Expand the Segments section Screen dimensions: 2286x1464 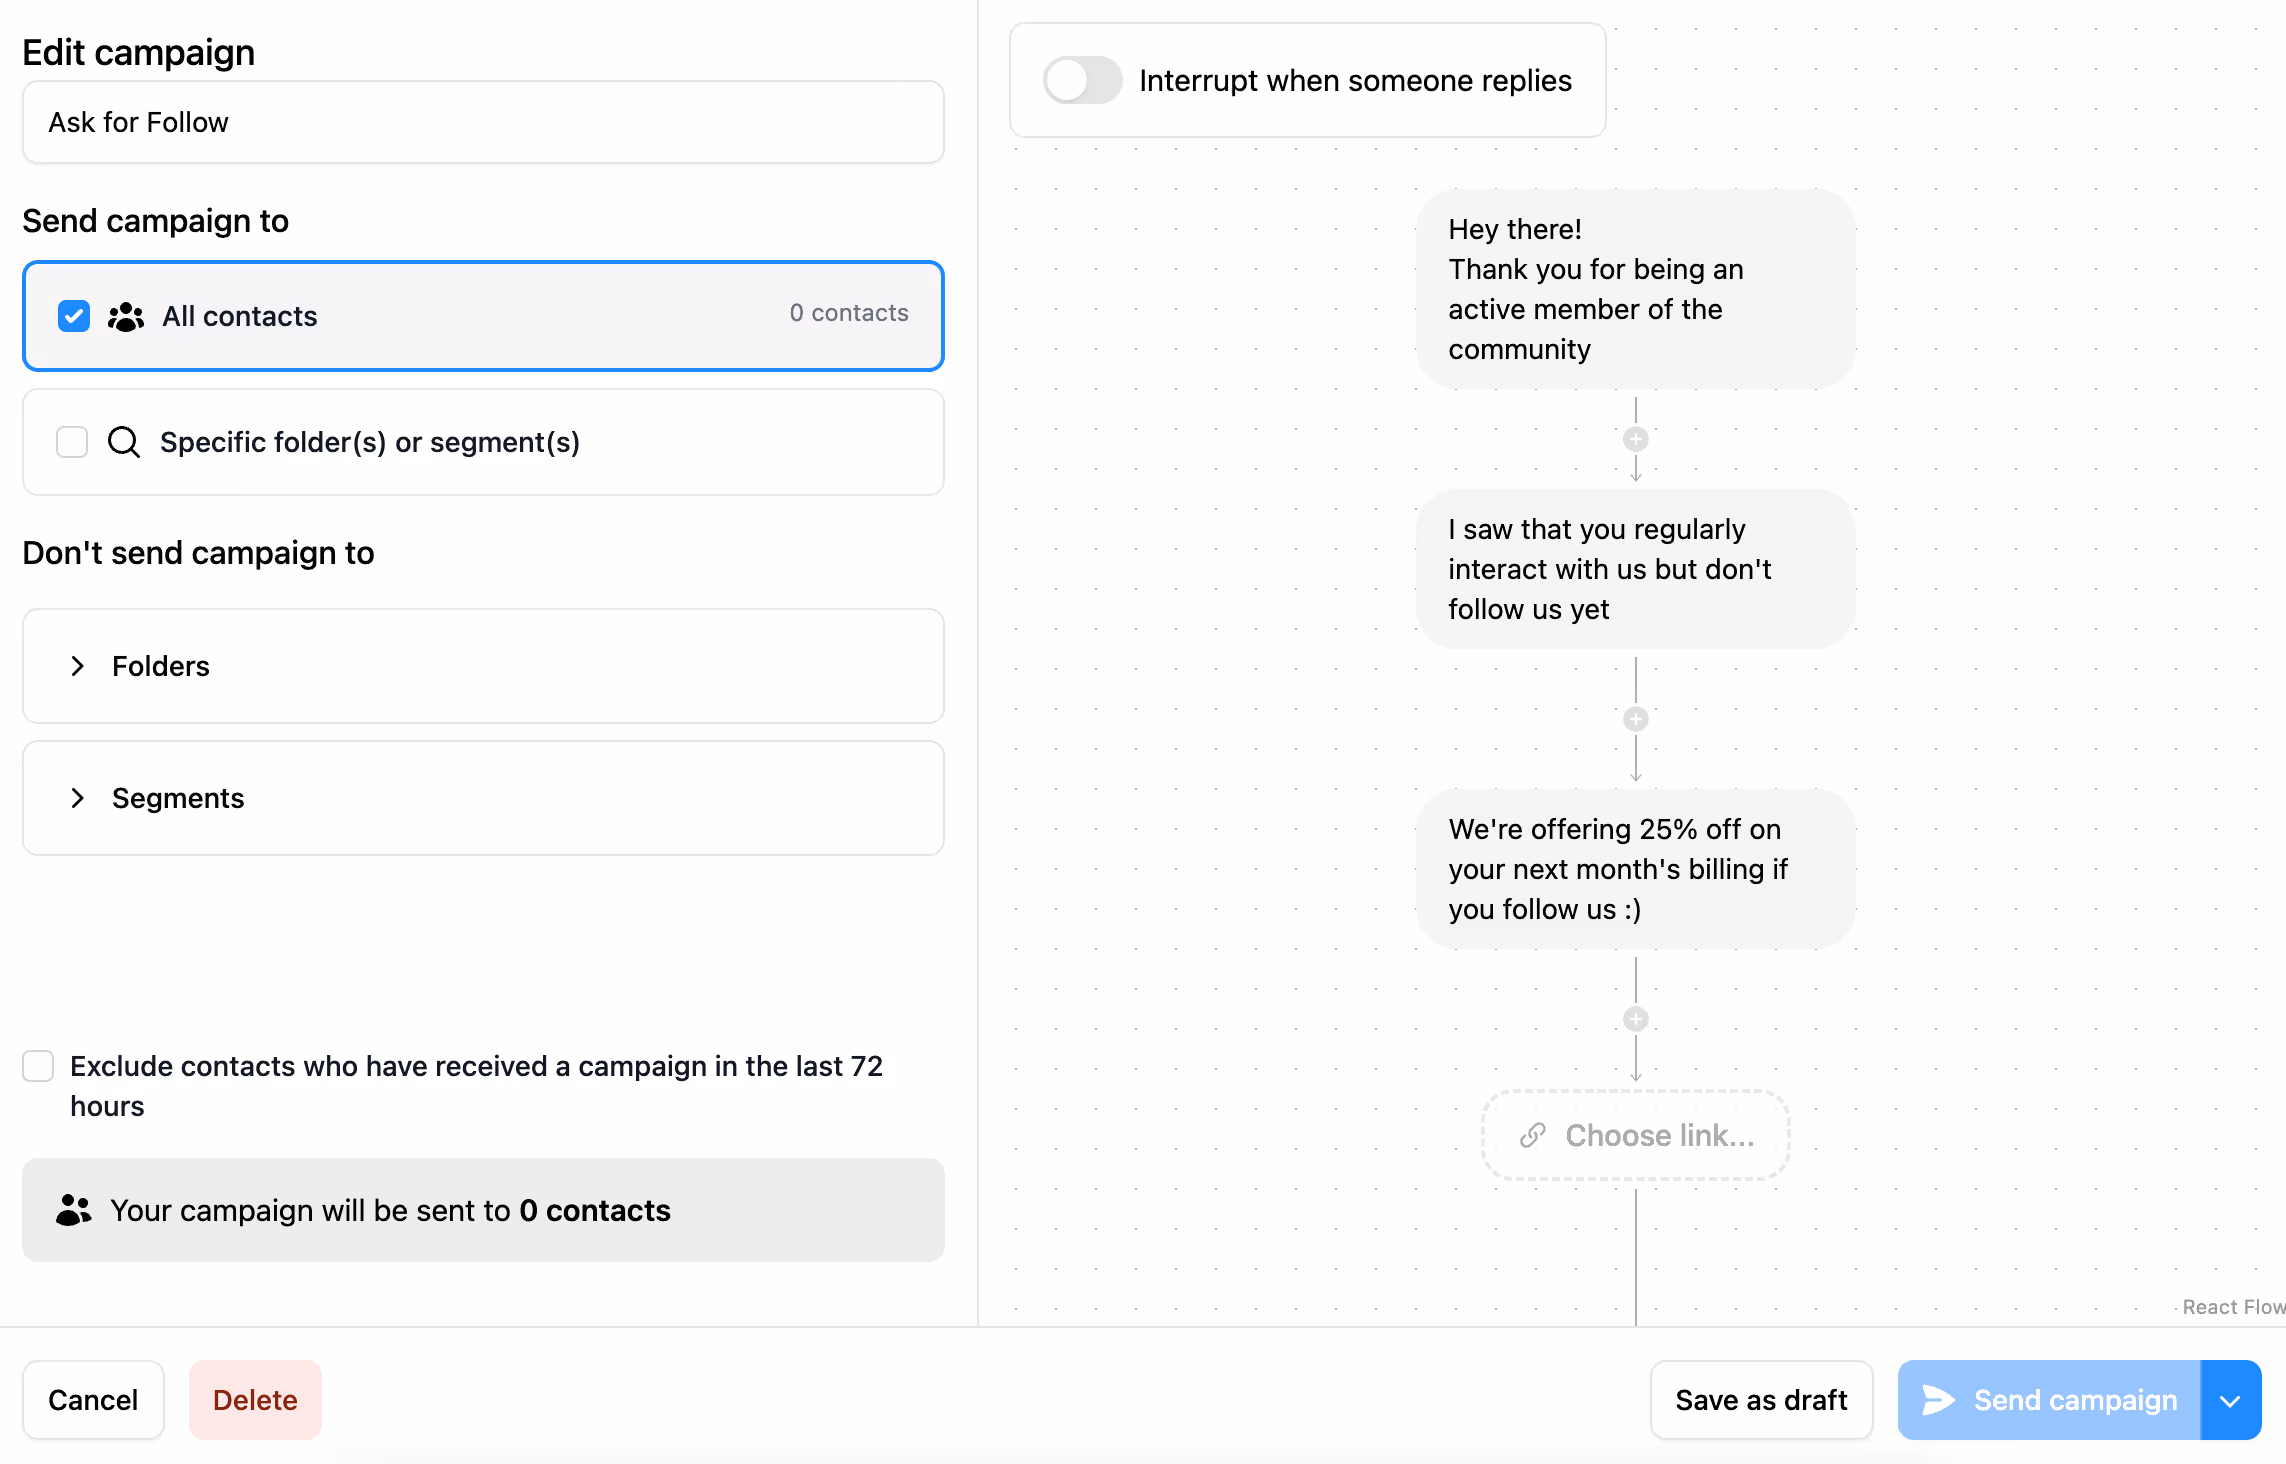[78, 798]
